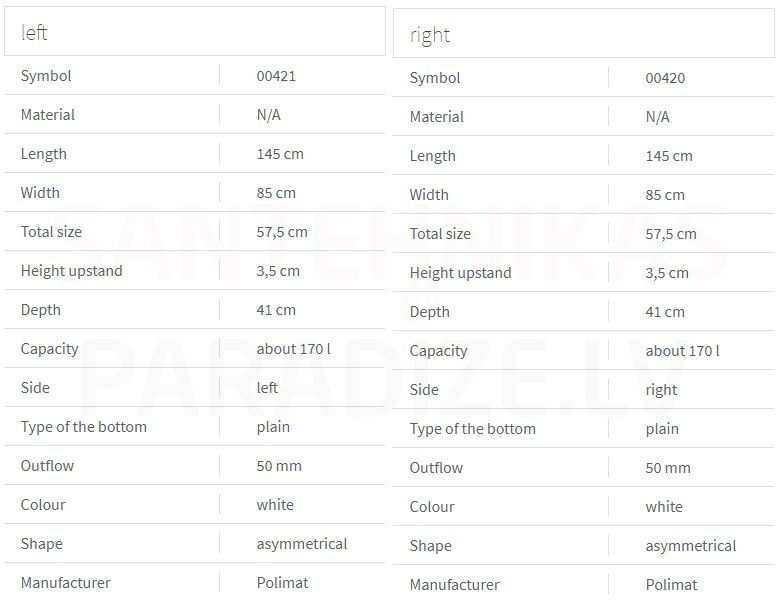Click 'Type of the bottom' in right table
Screen dimensions: 784x616
pos(472,429)
